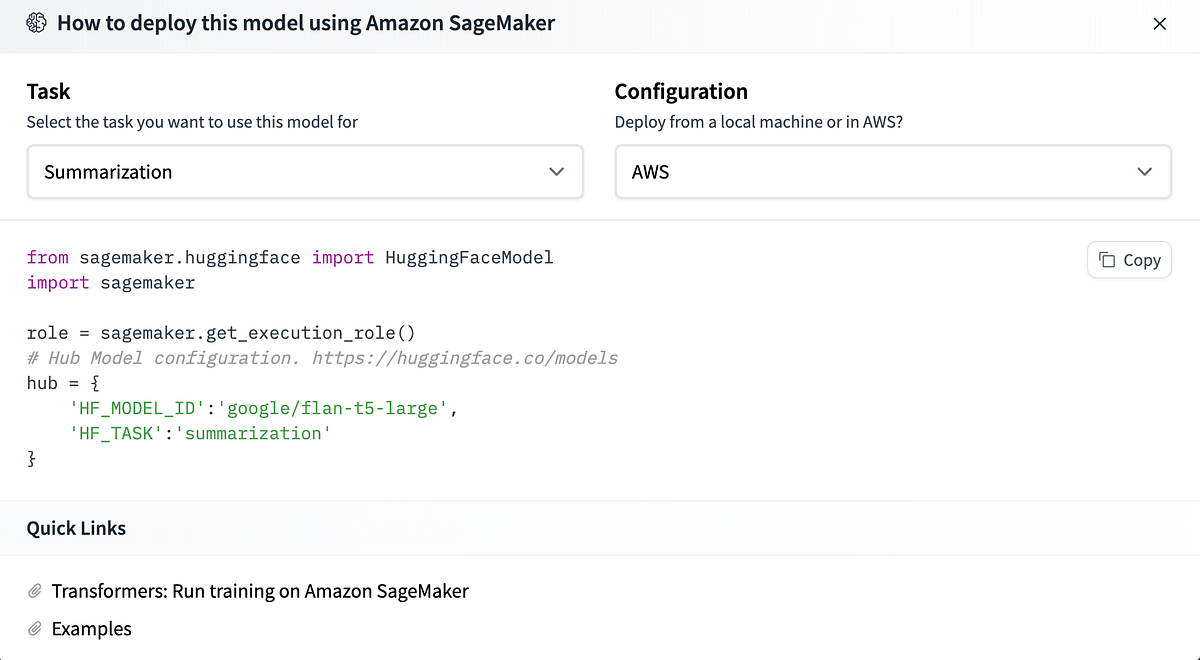Open the Examples quick link
1200x660 pixels.
pos(92,629)
